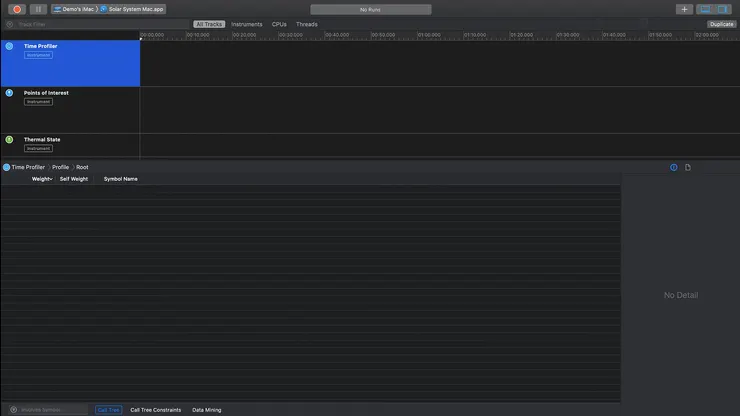Select the Thermal State track

point(70,145)
